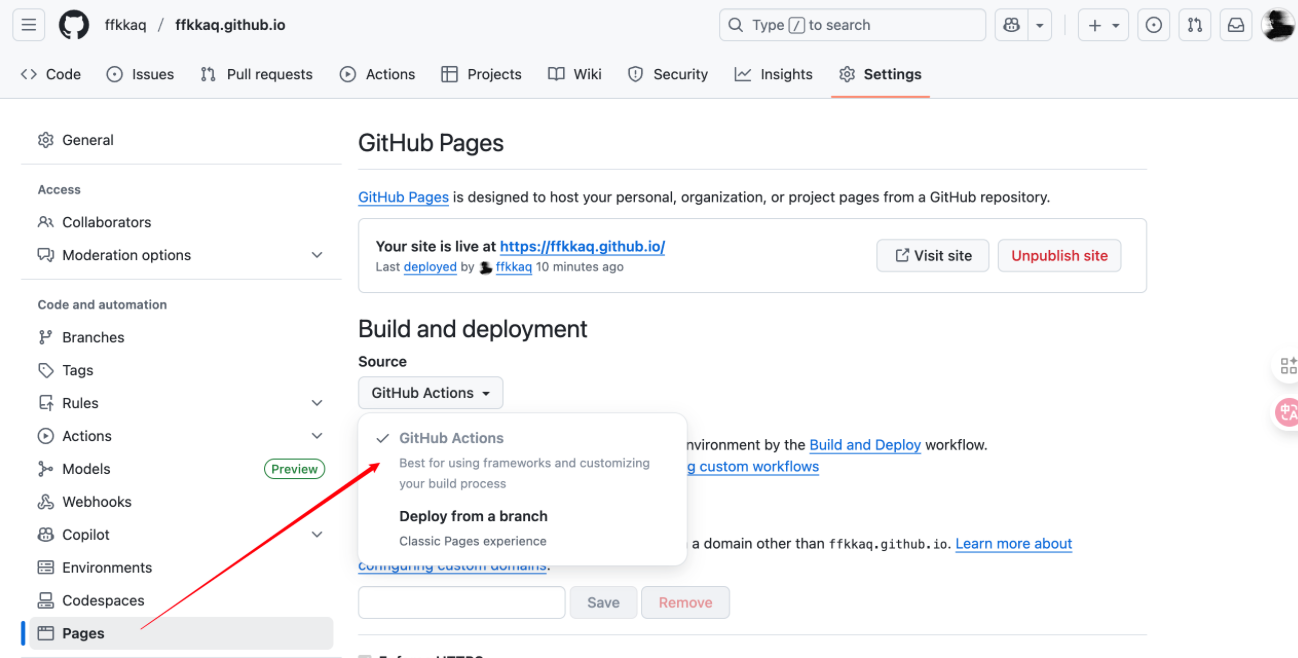Switch to the Pull requests tab
Image resolution: width=1298 pixels, height=658 pixels.
point(256,74)
